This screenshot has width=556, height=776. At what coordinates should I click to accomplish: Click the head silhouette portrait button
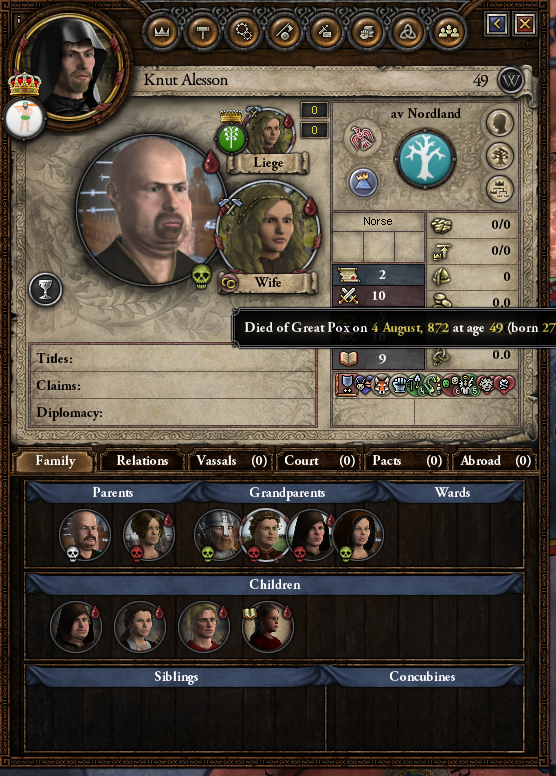coord(499,123)
